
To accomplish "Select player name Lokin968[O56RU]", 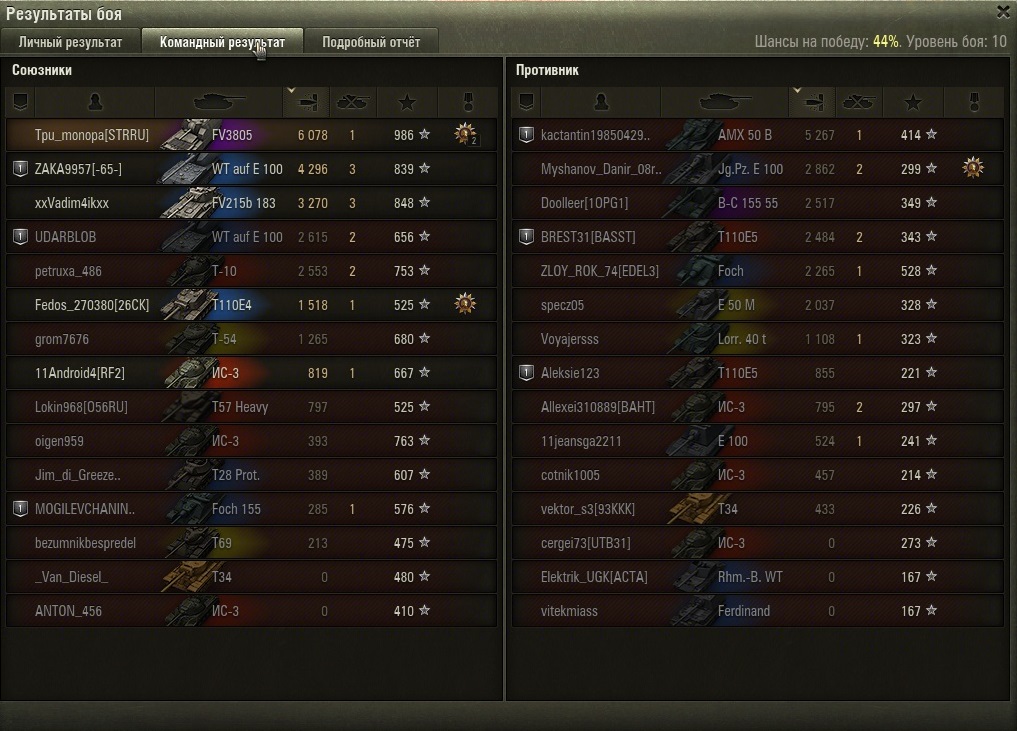I will click(81, 407).
